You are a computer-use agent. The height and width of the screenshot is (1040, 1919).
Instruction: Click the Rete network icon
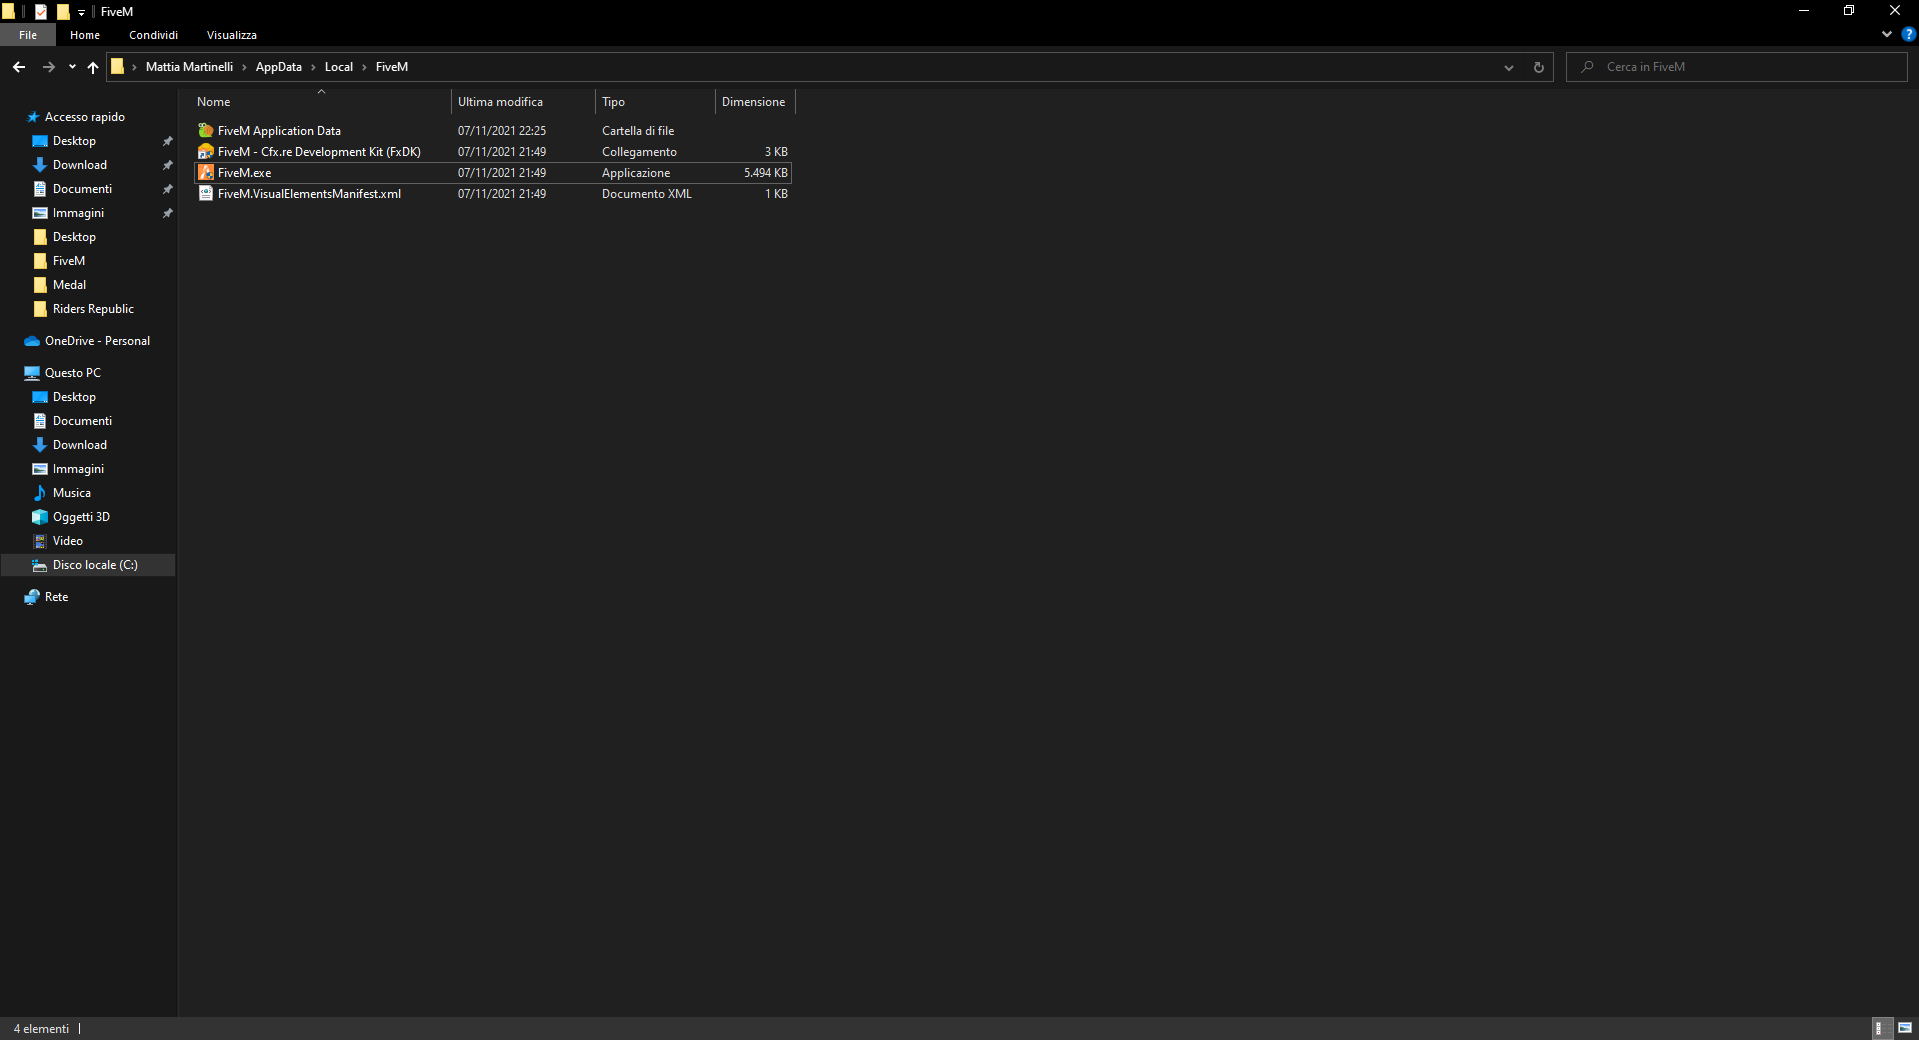coord(32,597)
